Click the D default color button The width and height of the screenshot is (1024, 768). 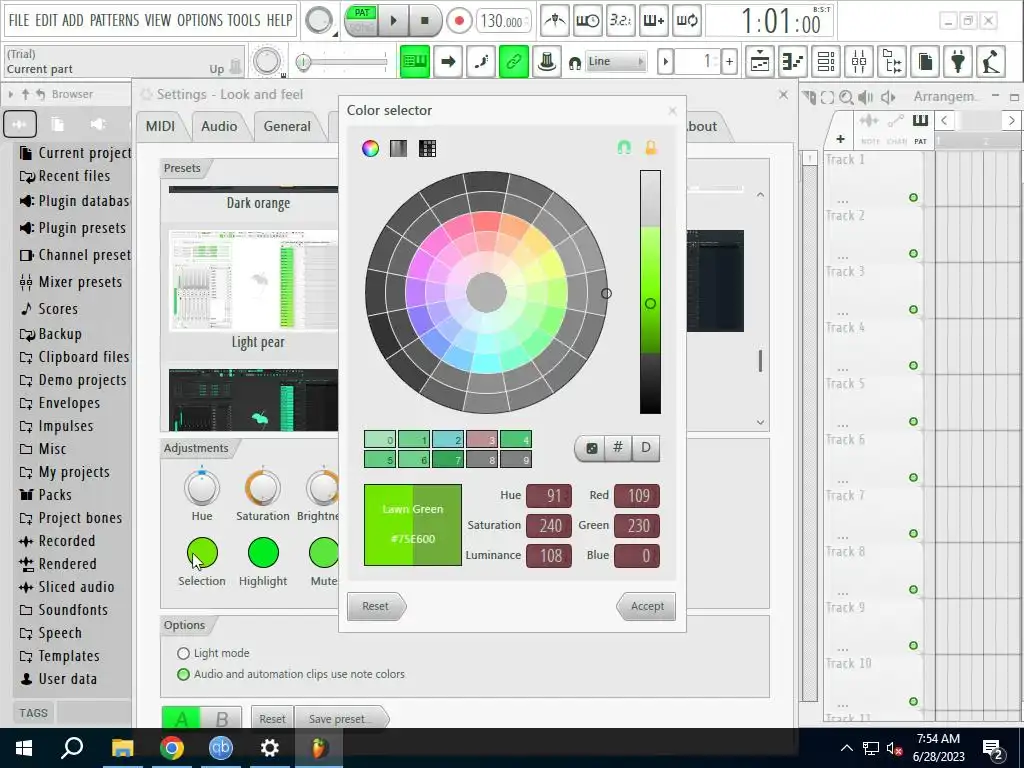click(x=646, y=448)
